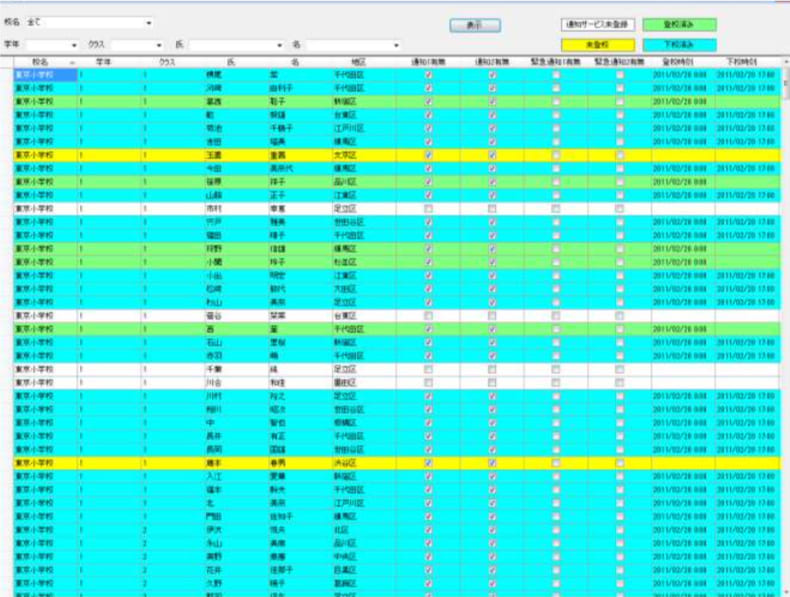Screen dimensions: 790x597
Task: Open the クラス dropdown filter
Action: pyautogui.click(x=158, y=45)
